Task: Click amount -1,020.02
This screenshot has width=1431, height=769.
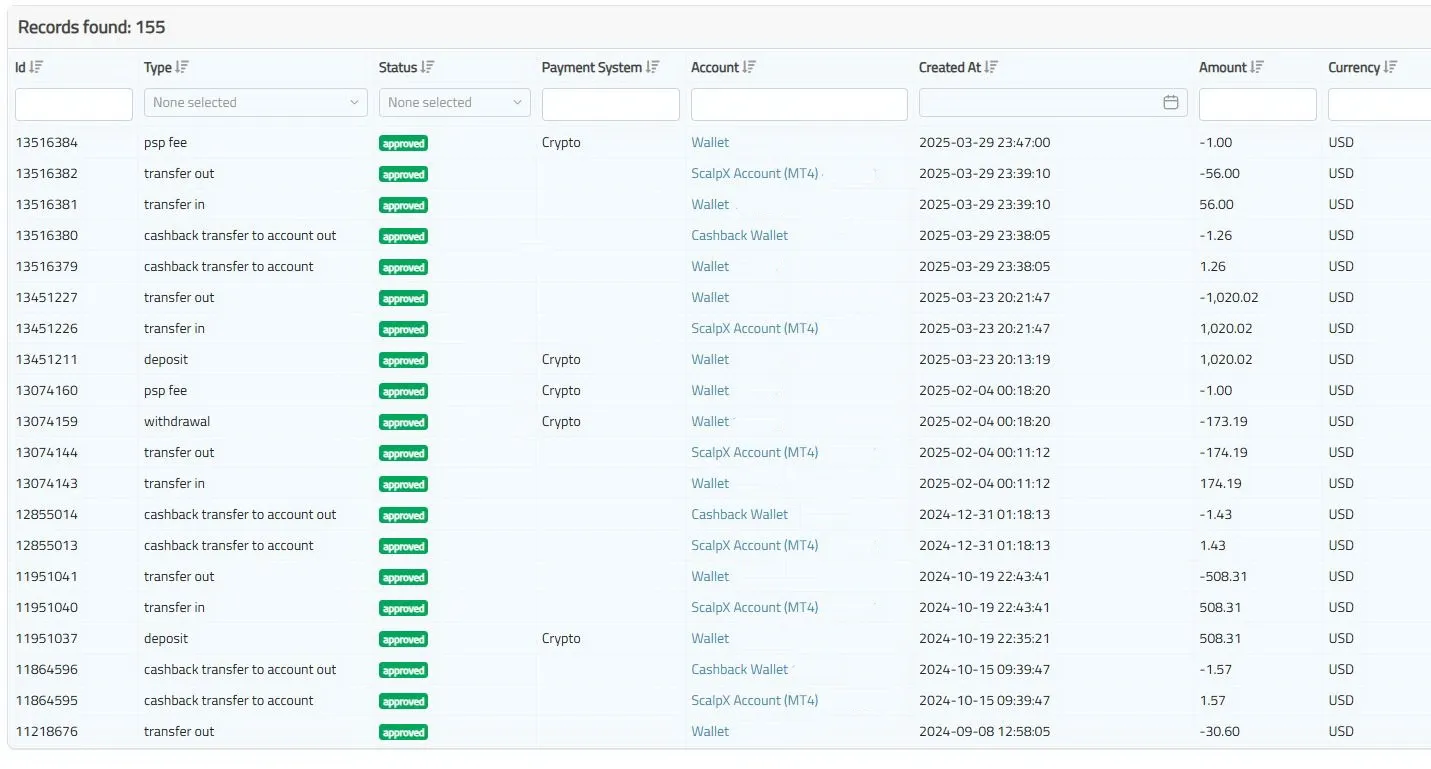Action: [x=1229, y=297]
